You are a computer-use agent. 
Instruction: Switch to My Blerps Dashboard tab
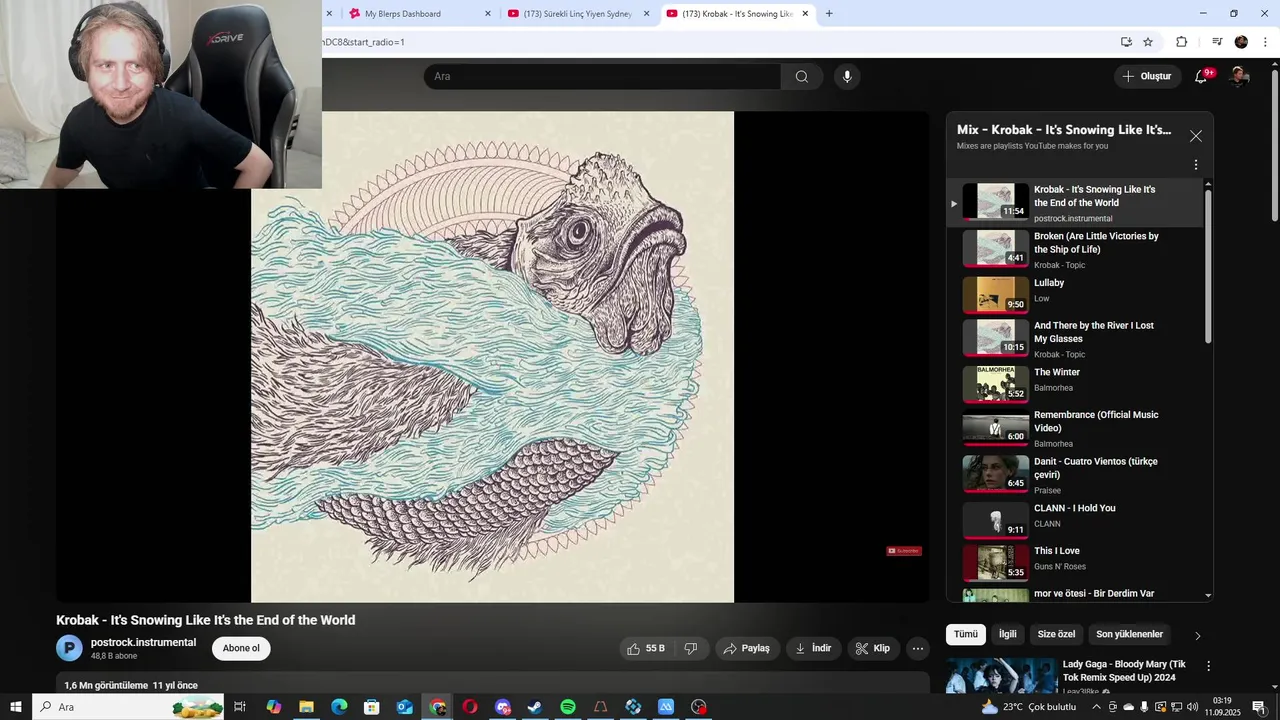[413, 14]
